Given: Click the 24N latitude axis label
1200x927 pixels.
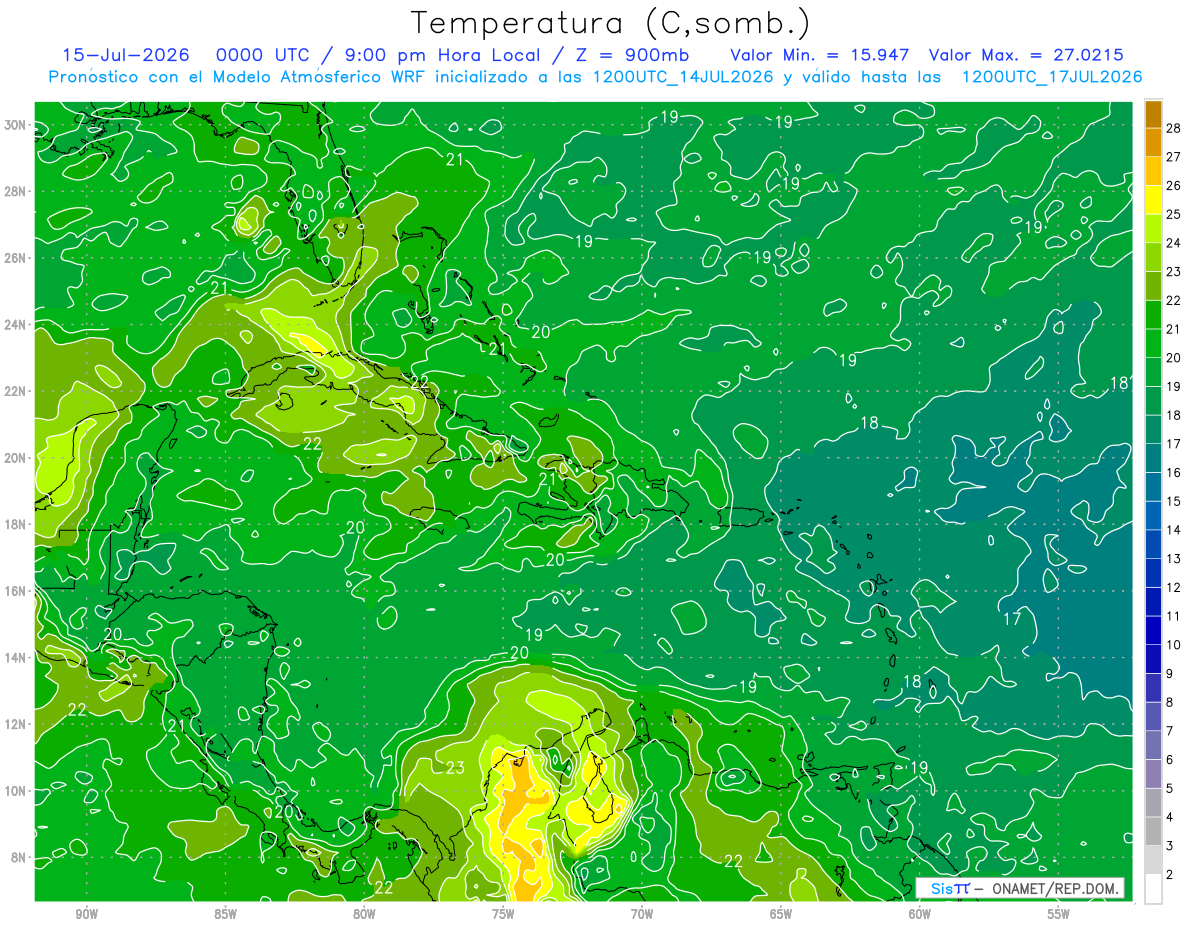Looking at the screenshot, I should point(17,324).
